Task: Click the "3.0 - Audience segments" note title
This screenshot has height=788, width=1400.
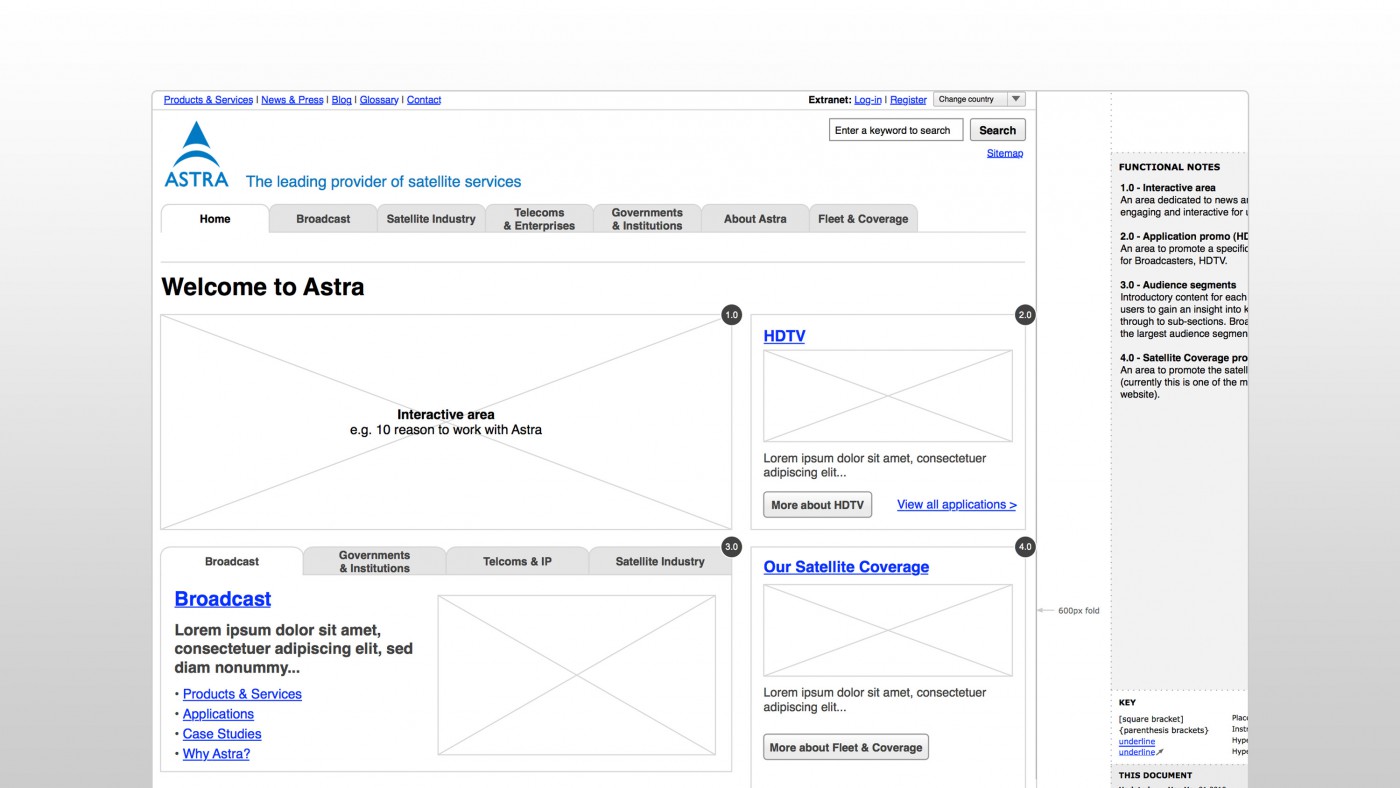Action: (x=1178, y=285)
